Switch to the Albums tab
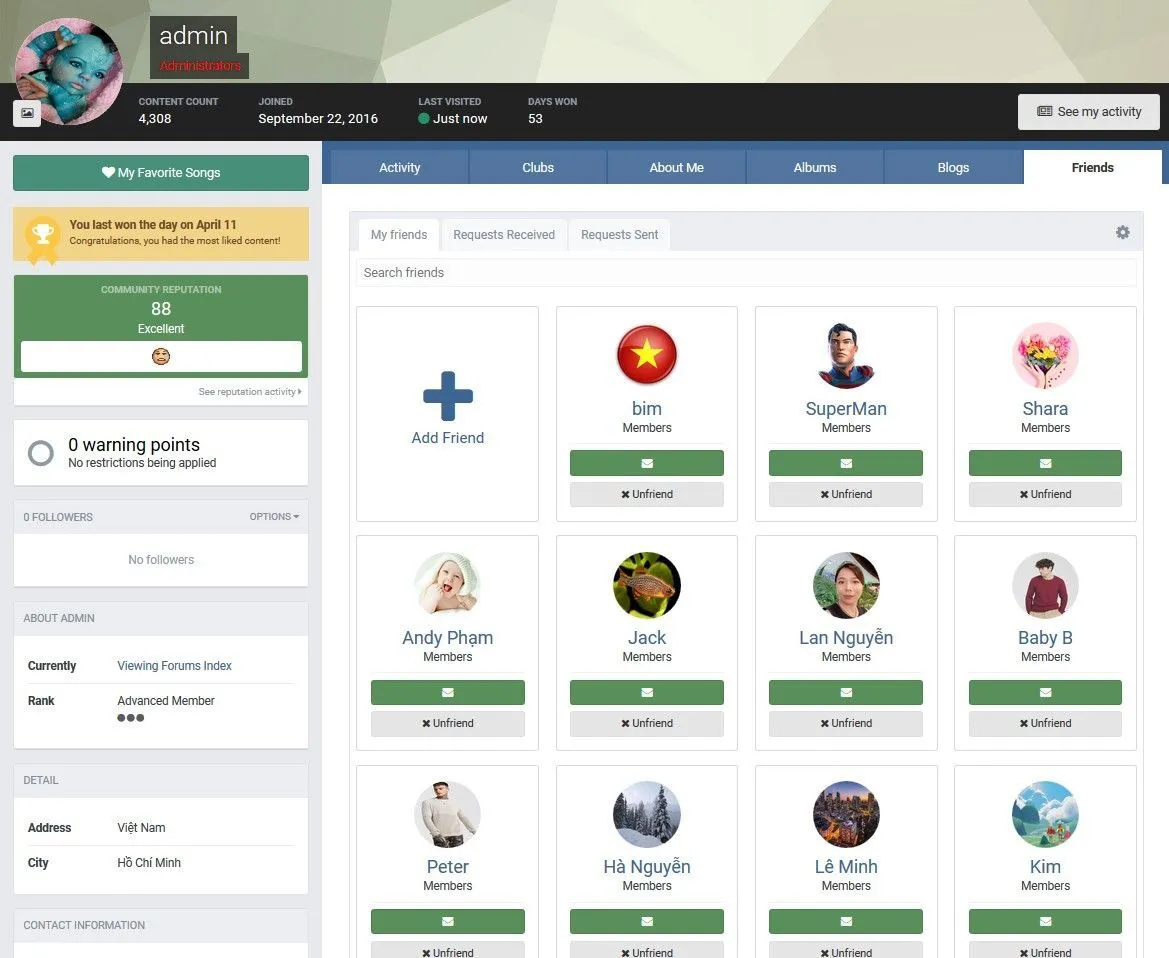The height and width of the screenshot is (958, 1169). (815, 168)
